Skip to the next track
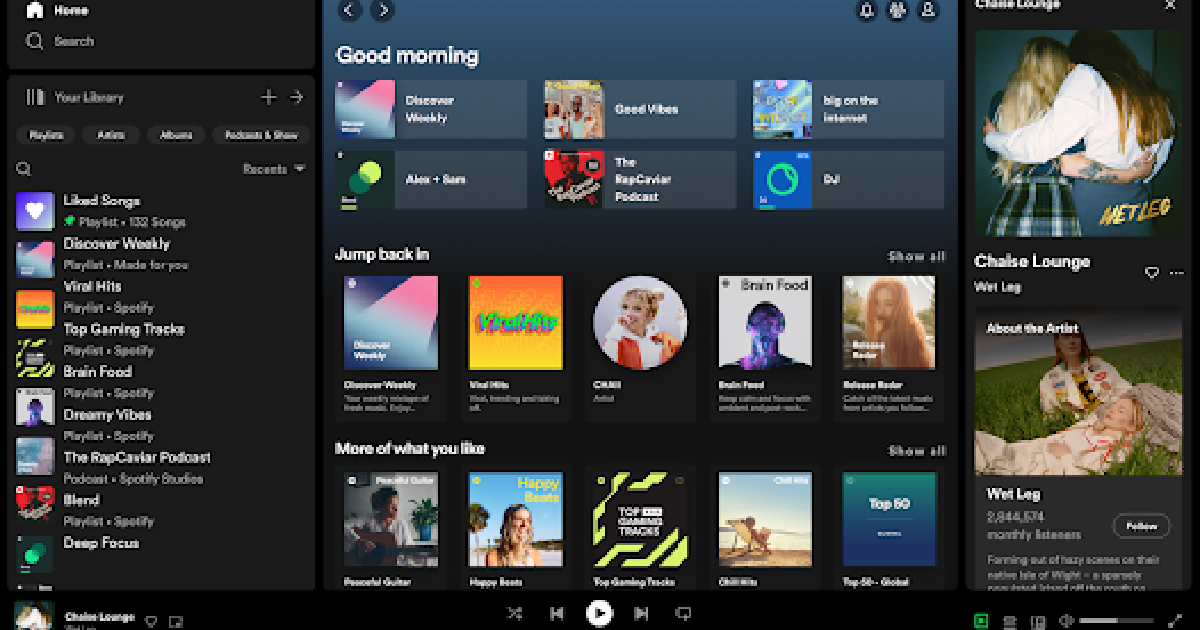The width and height of the screenshot is (1200, 630). click(x=642, y=613)
